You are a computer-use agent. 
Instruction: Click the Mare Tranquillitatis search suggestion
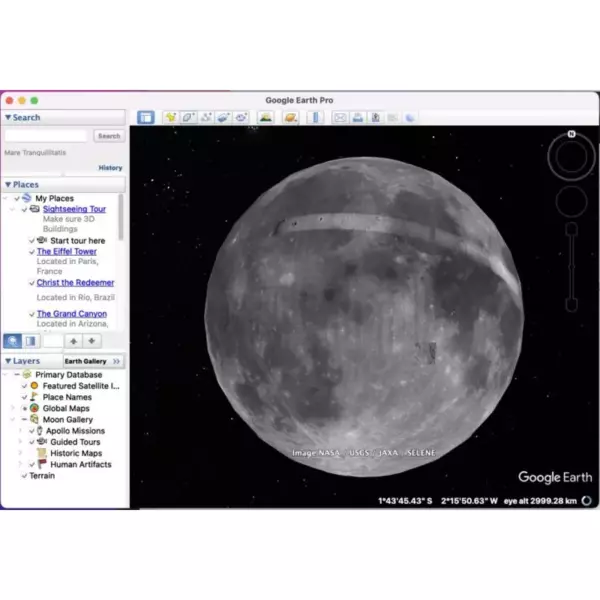pyautogui.click(x=35, y=153)
